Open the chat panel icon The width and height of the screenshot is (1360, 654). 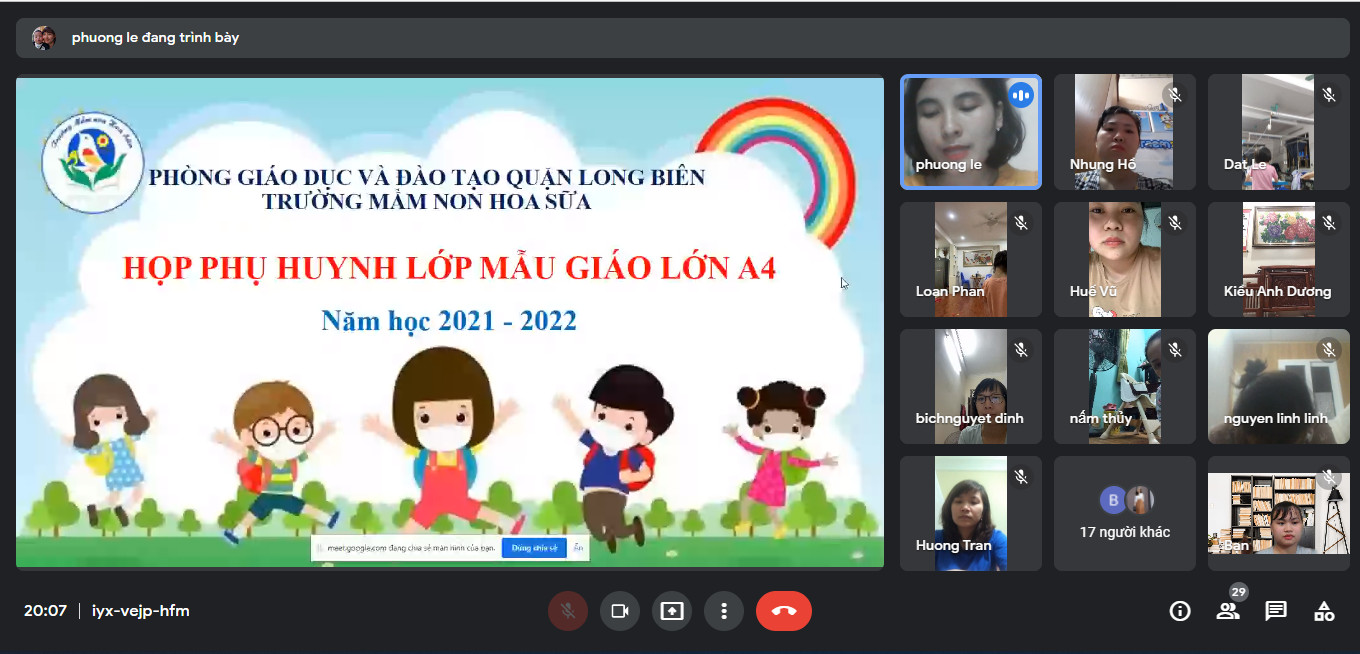1276,611
